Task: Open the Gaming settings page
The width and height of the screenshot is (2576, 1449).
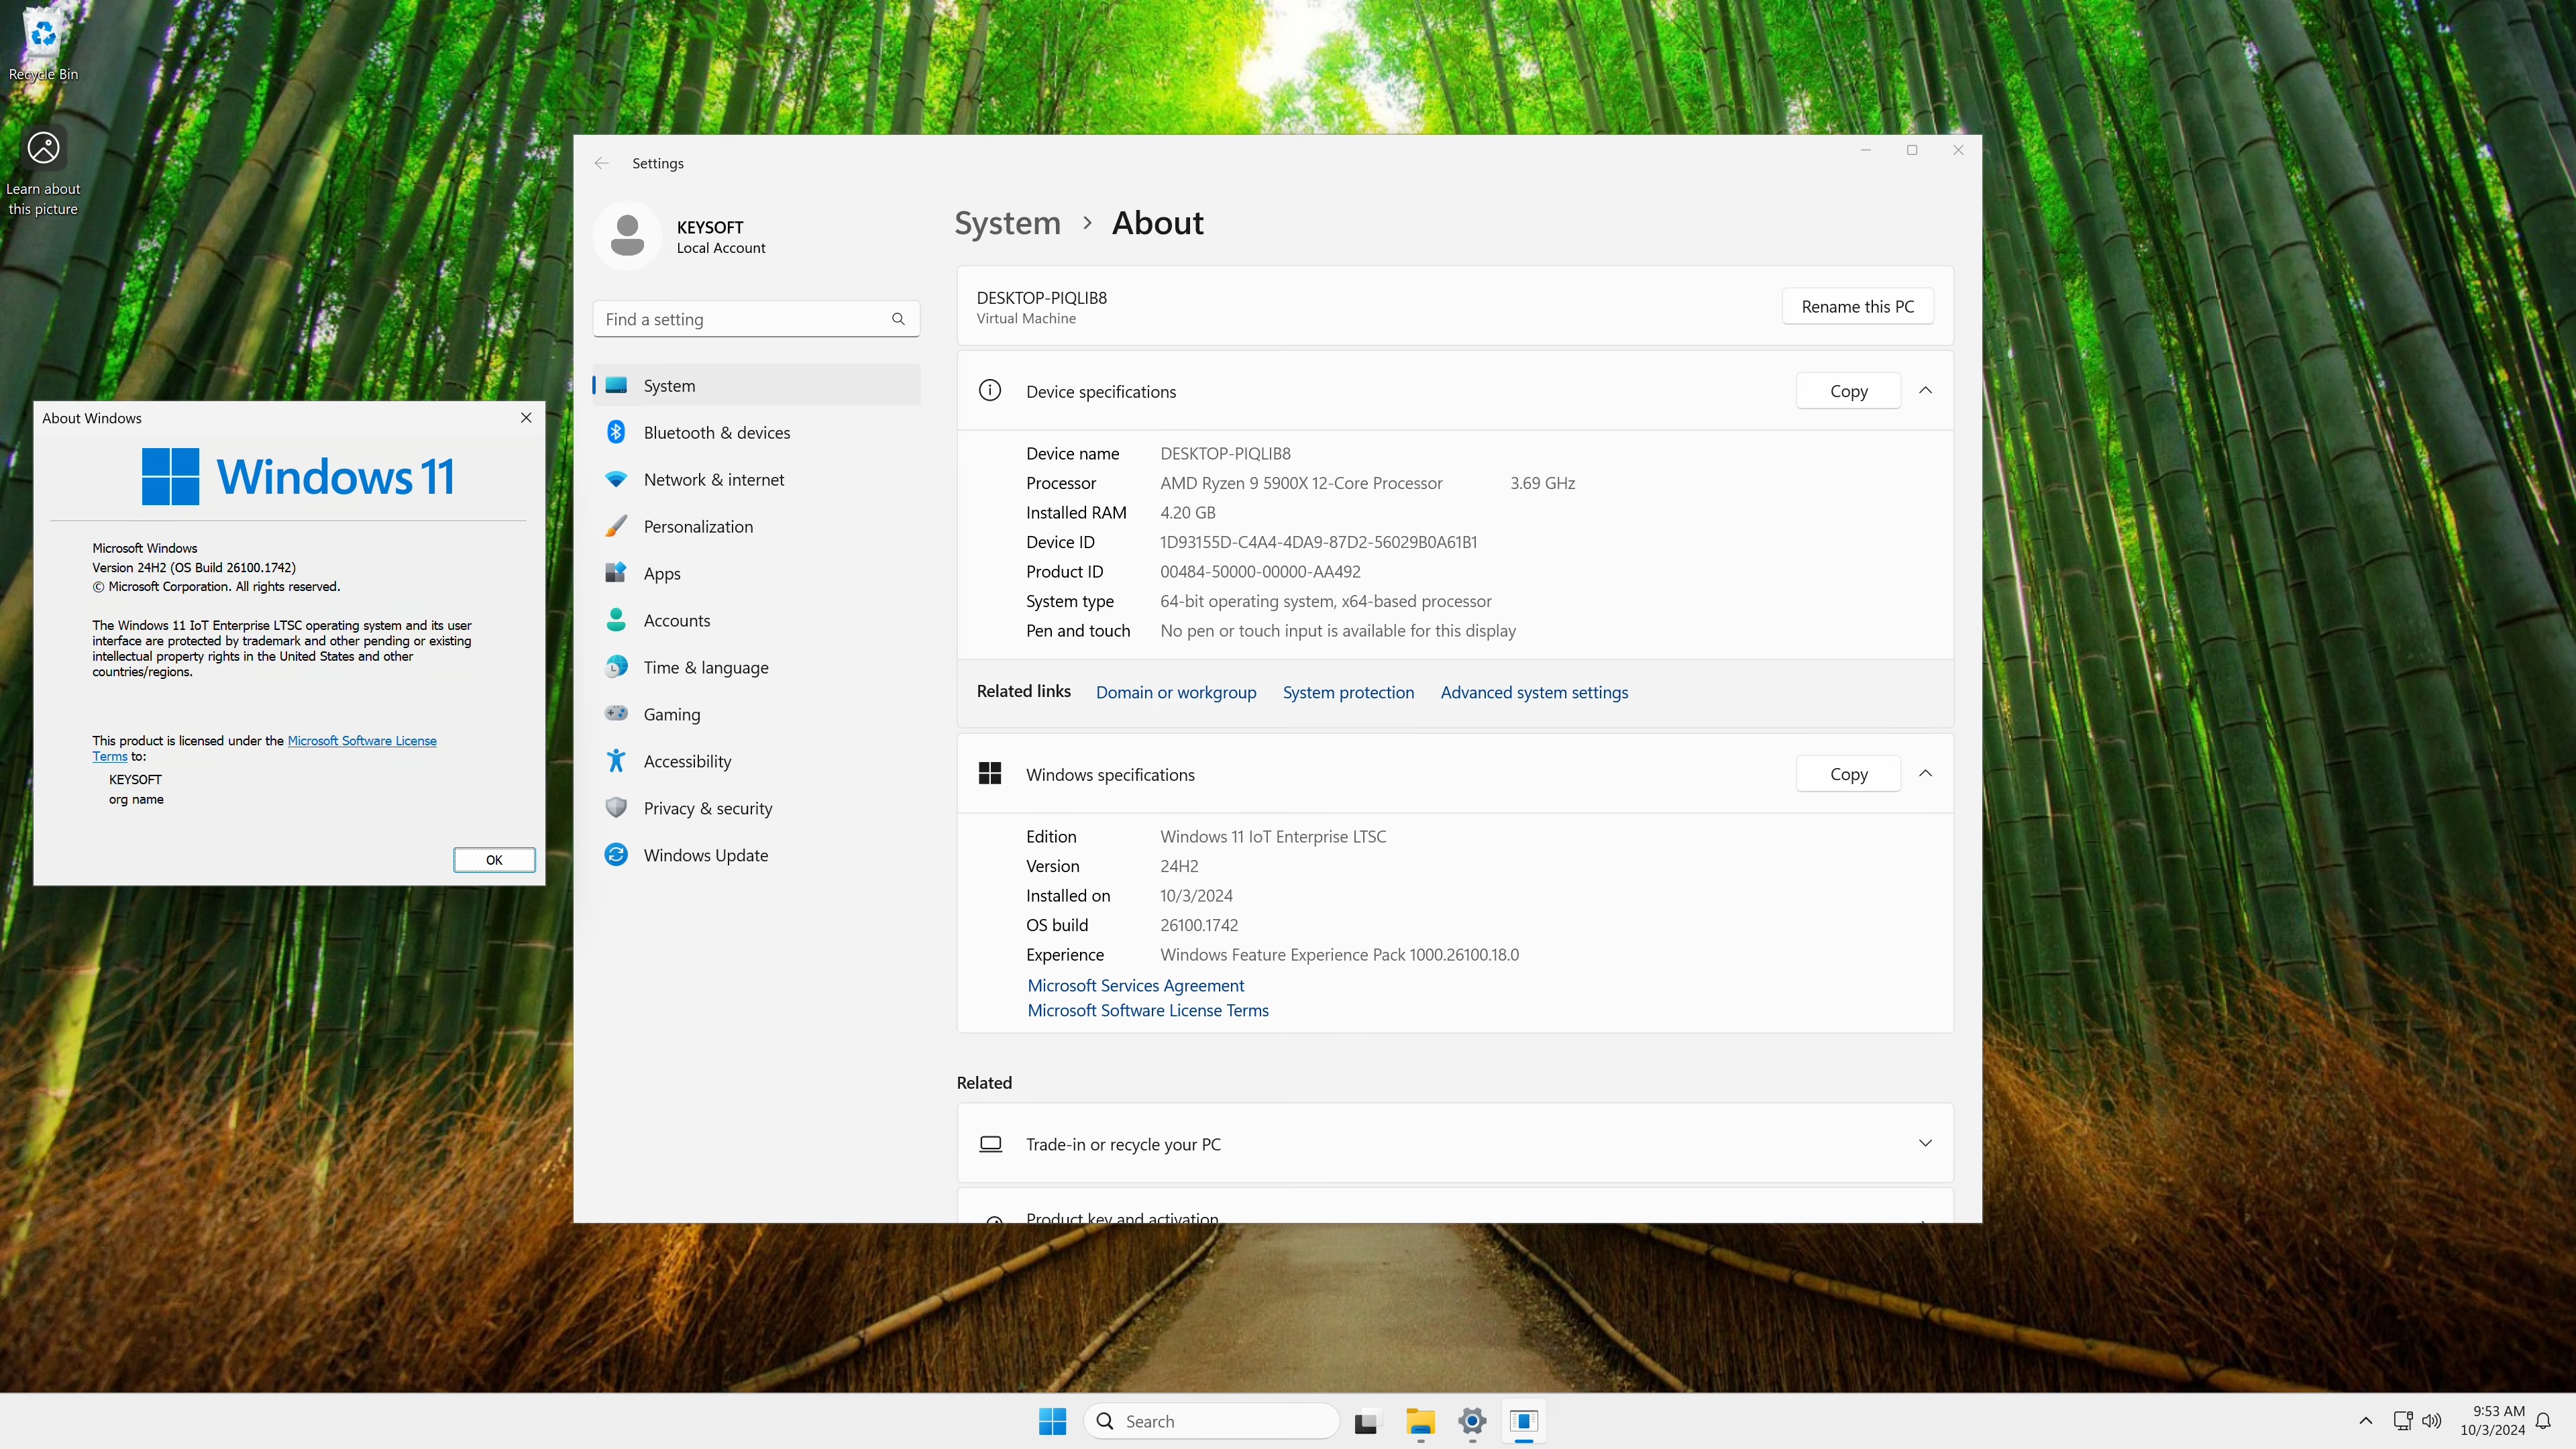Action: coord(671,714)
